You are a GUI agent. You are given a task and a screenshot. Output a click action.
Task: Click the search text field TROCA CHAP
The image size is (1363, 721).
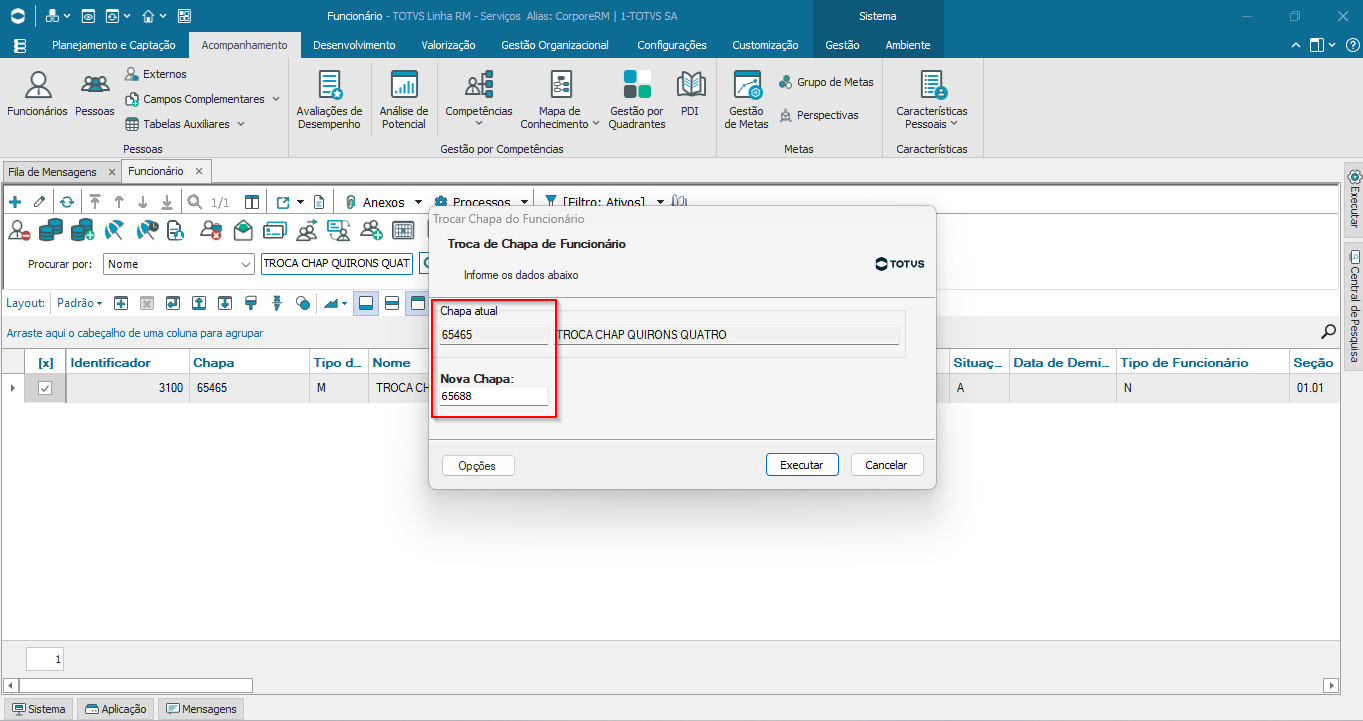click(337, 264)
